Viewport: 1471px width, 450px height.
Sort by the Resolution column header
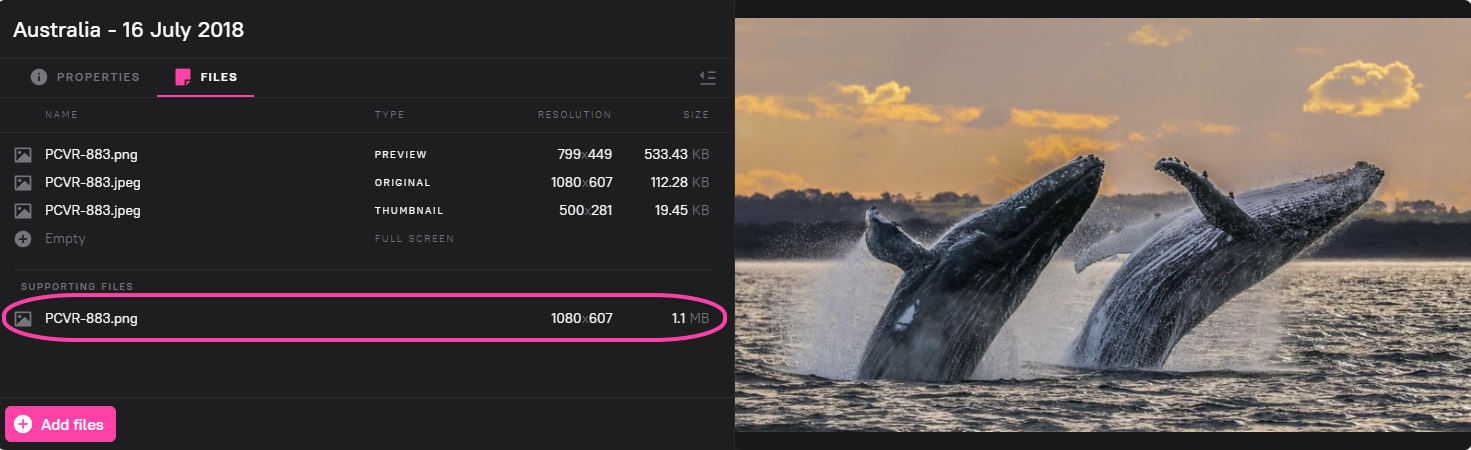574,115
